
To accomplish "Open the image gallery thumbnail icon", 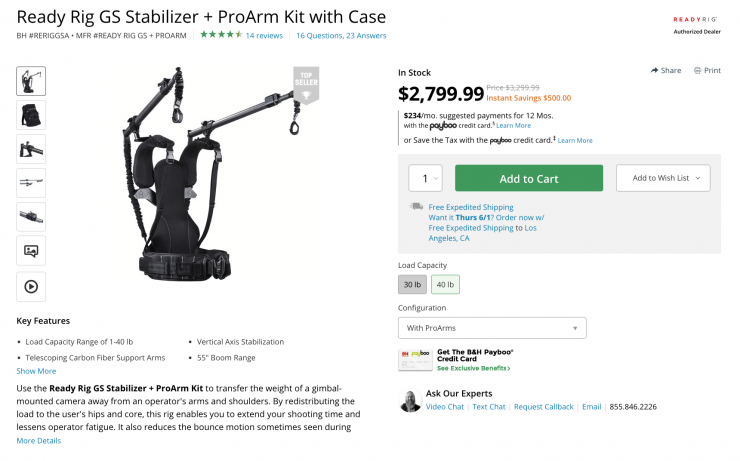I will tap(31, 251).
